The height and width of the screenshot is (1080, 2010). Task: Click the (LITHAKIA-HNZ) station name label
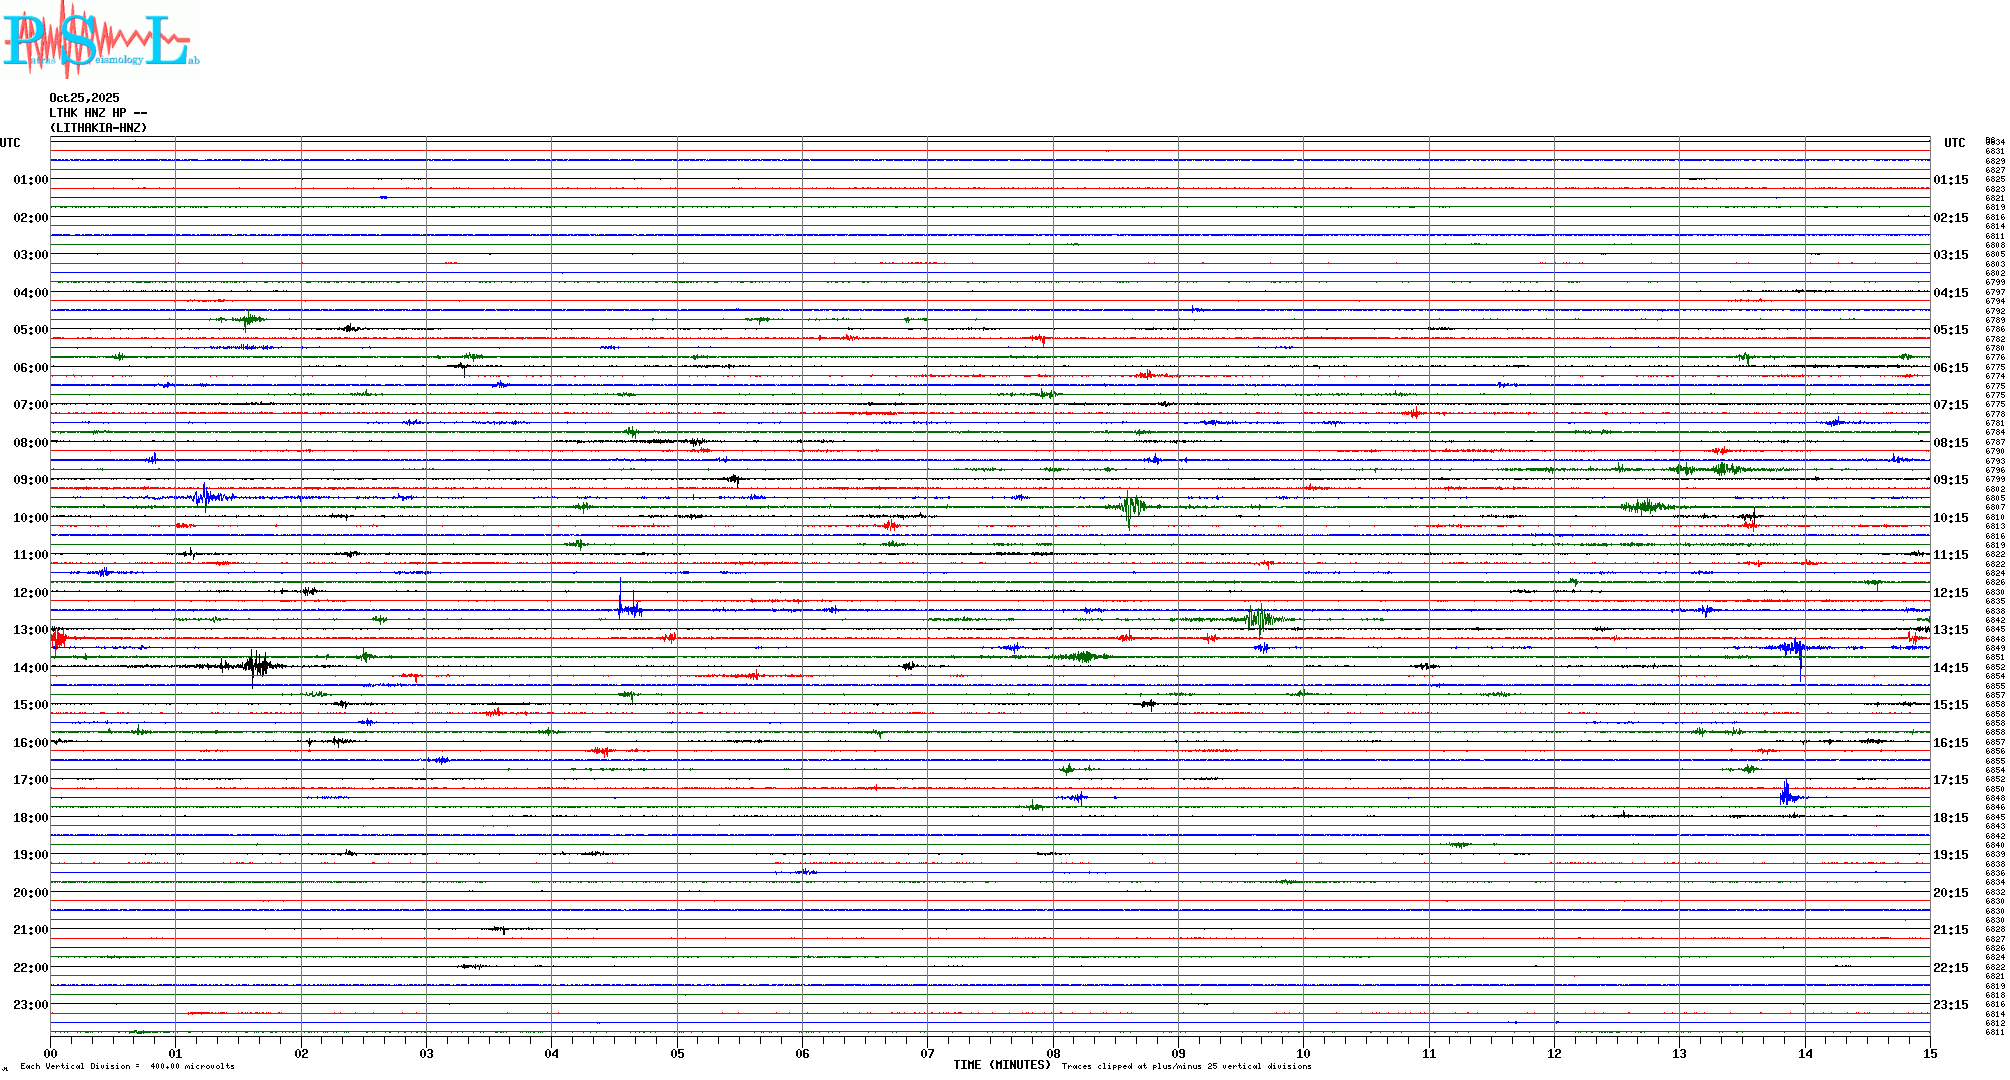[x=98, y=128]
